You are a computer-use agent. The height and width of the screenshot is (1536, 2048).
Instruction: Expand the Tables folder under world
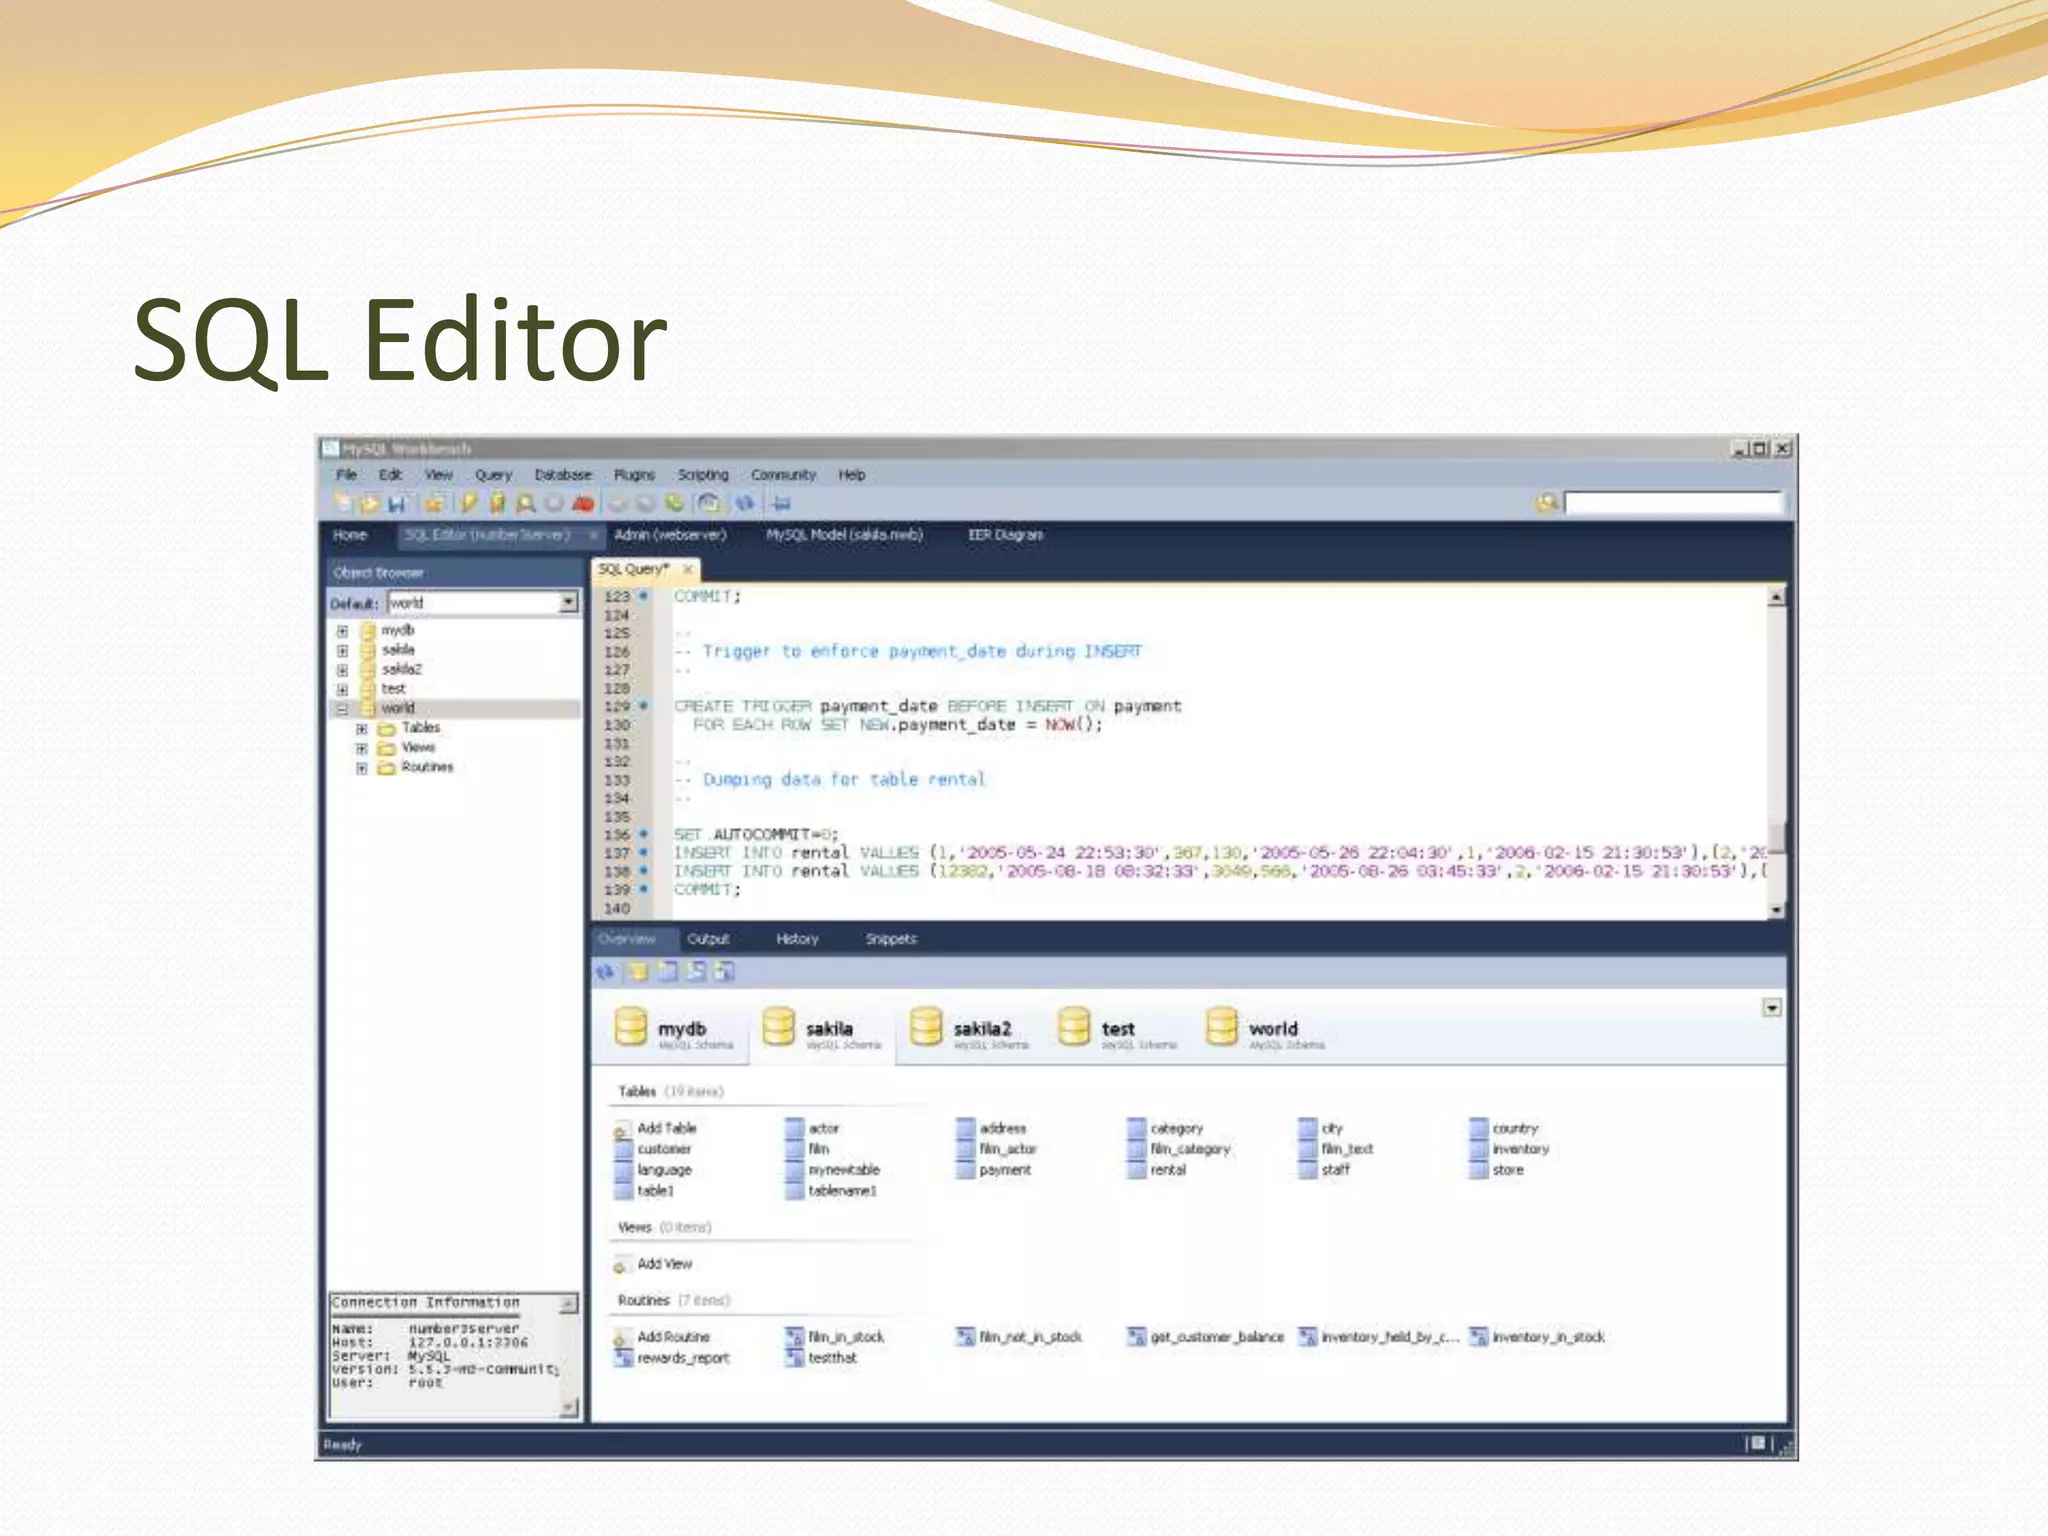[x=362, y=729]
